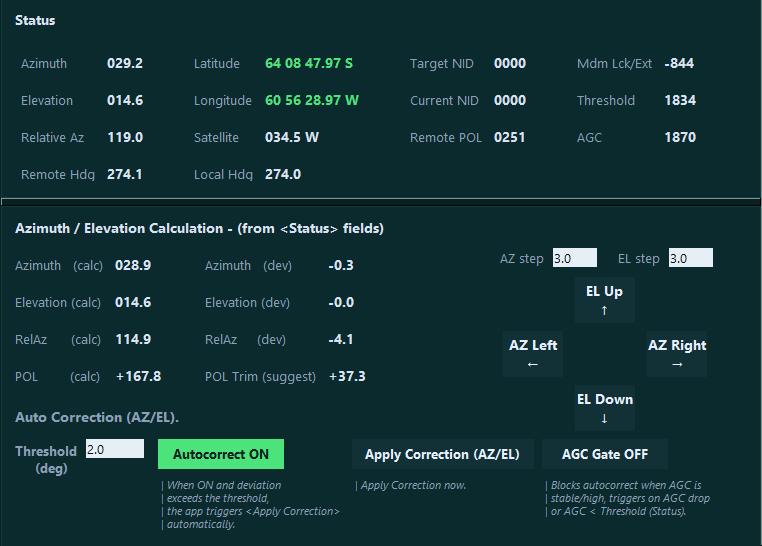The height and width of the screenshot is (546, 762).
Task: Click the EL Up arrow button
Action: (x=605, y=300)
